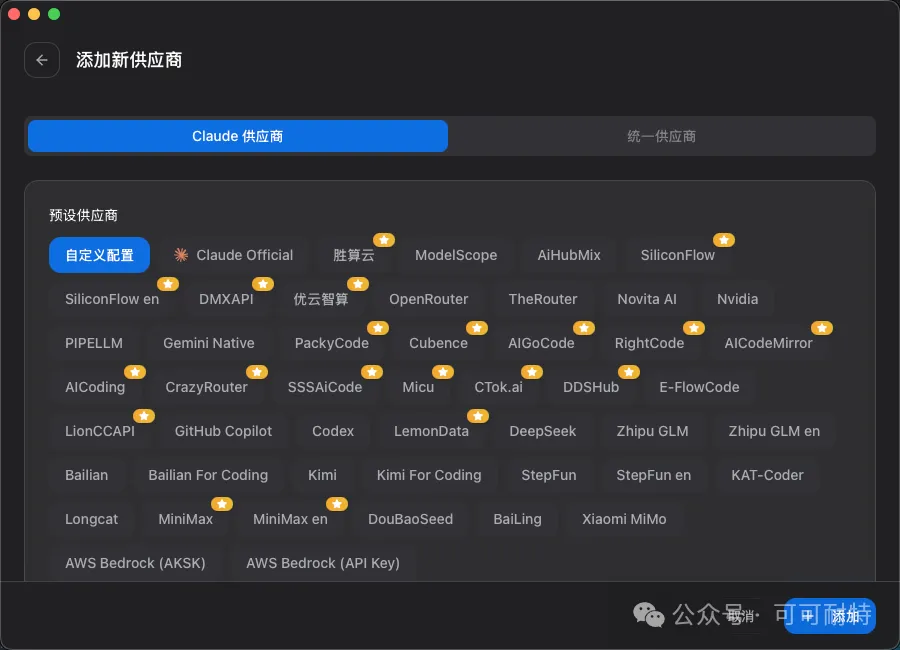900x650 pixels.
Task: Select TheRouter provider
Action: tap(543, 299)
